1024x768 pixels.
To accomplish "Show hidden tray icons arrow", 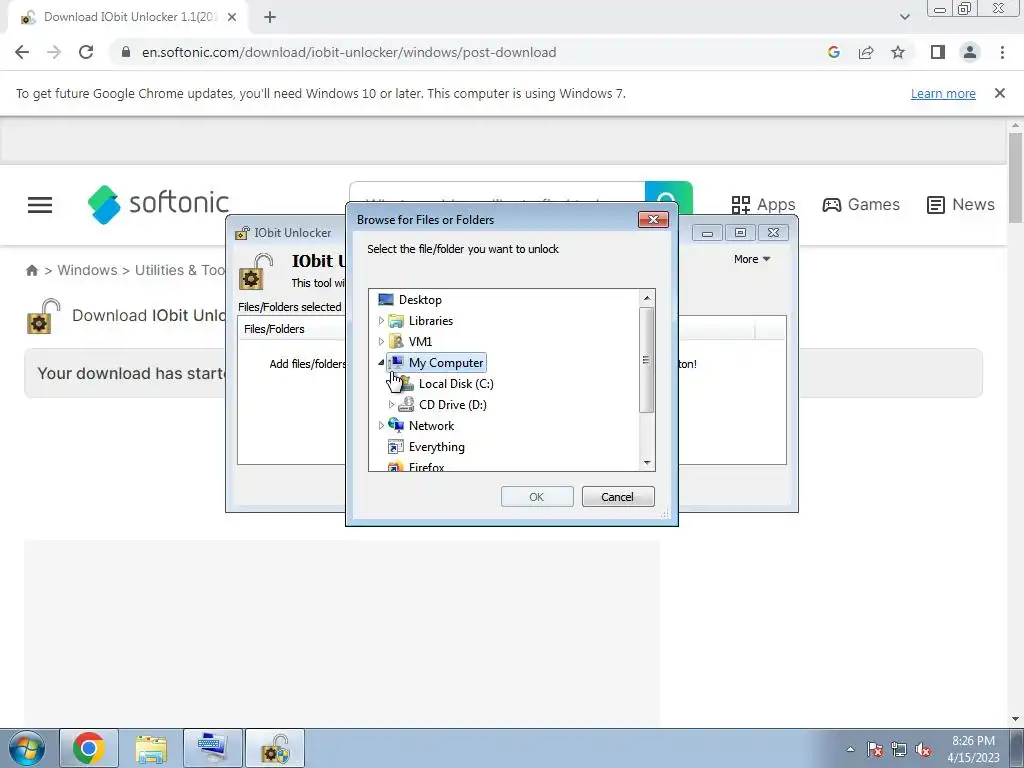I will coord(850,750).
